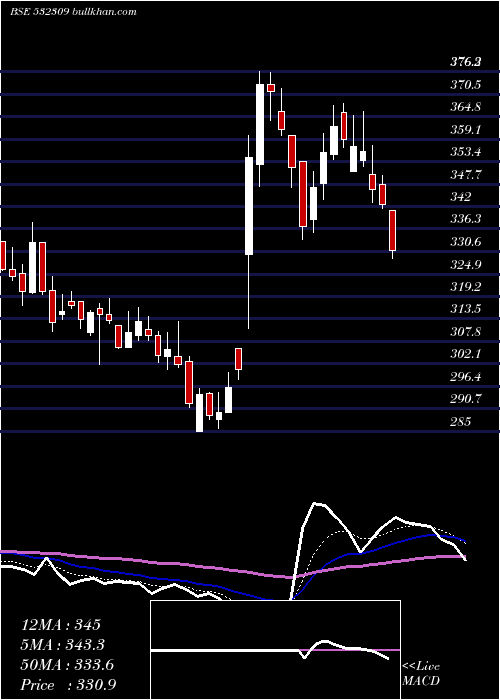
Task: Select the 313.5 price axis label
Action: tap(465, 309)
